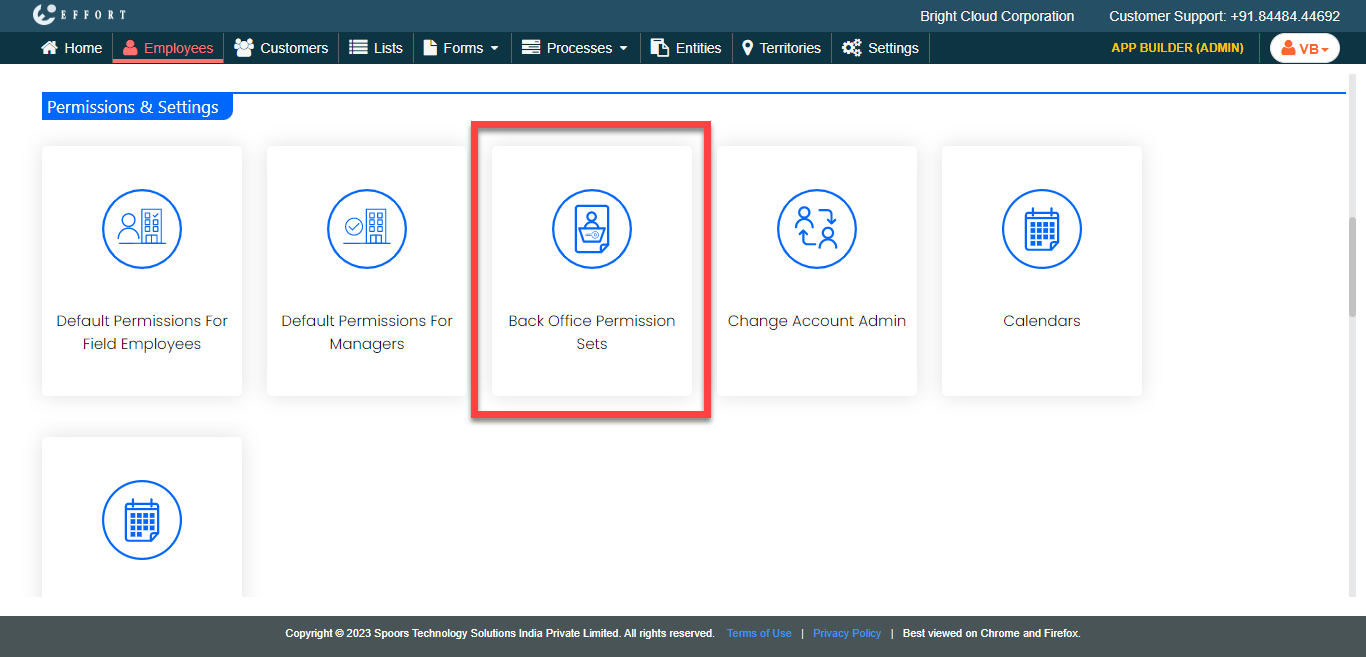Viewport: 1366px width, 657px height.
Task: Open the Customers section
Action: 281,48
